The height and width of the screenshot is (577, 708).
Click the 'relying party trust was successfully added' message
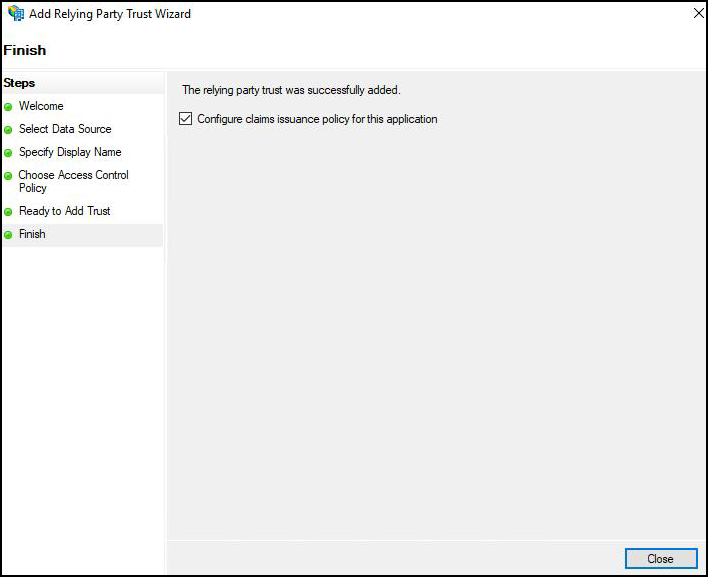291,90
